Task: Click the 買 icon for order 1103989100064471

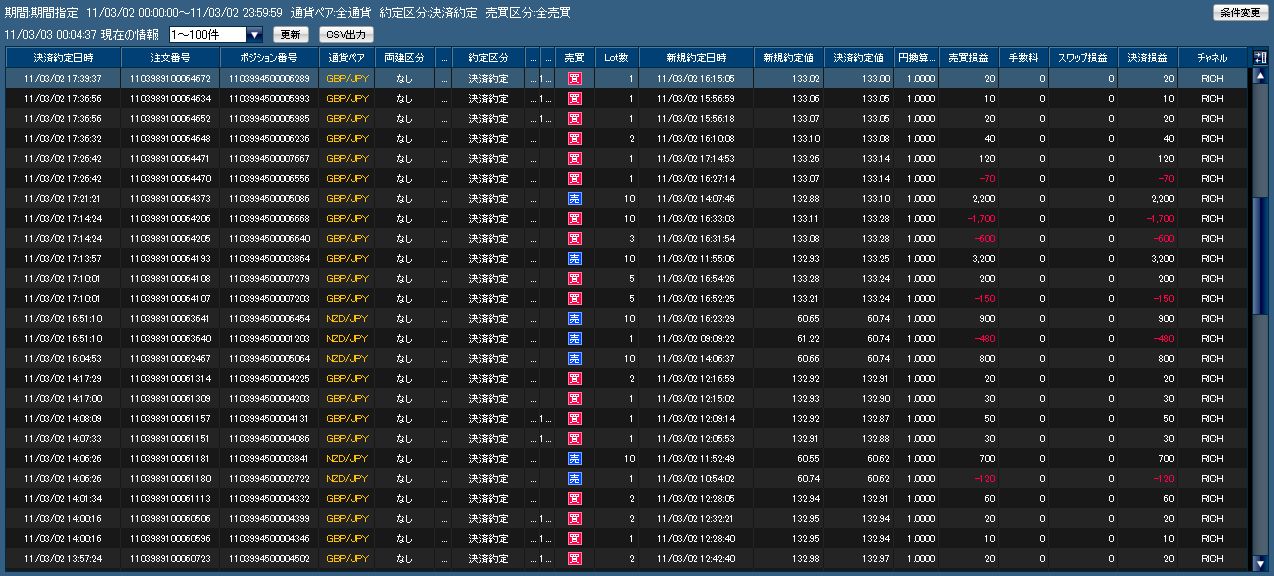Action: point(574,158)
